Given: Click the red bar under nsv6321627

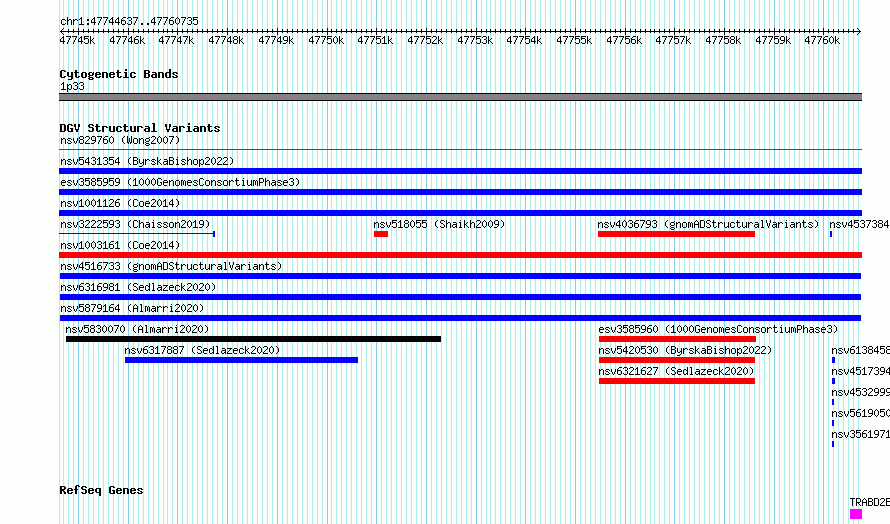Looking at the screenshot, I should pyautogui.click(x=677, y=381).
